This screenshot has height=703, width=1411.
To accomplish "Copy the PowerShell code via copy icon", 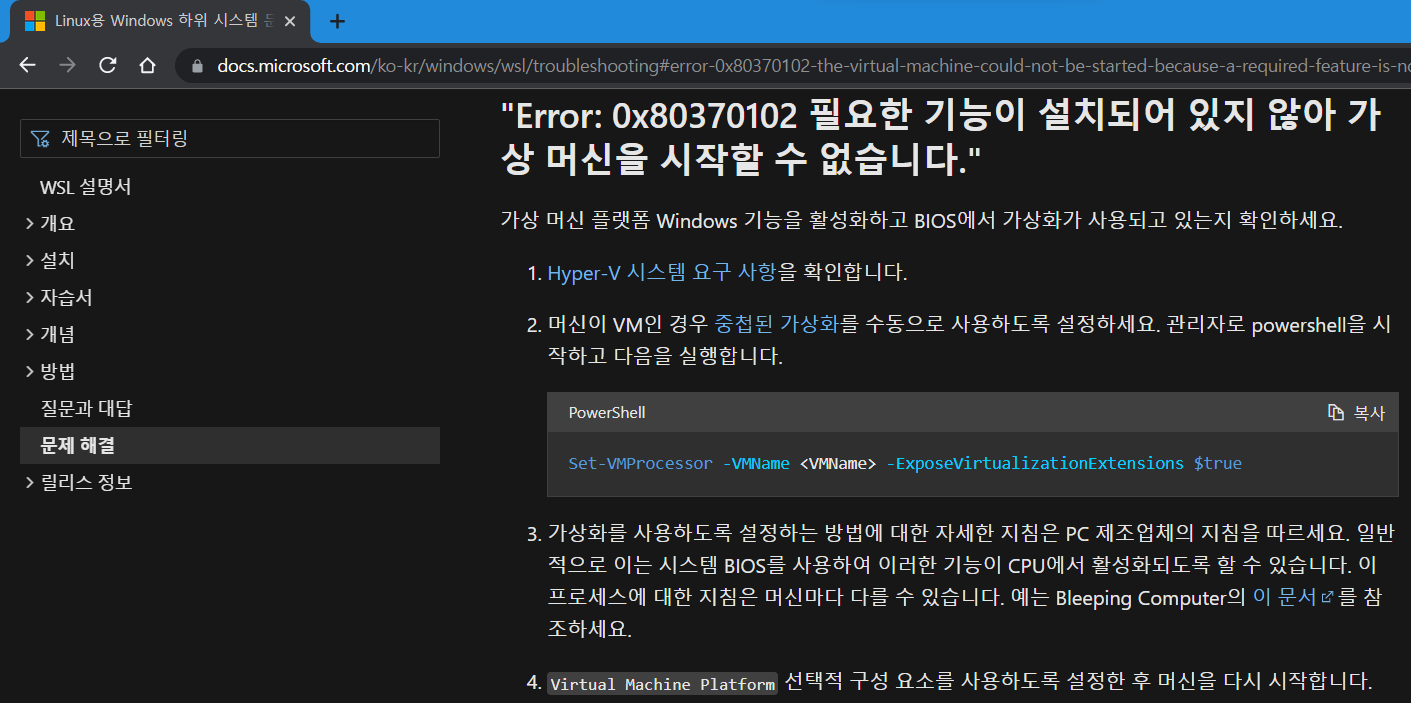I will point(1335,413).
